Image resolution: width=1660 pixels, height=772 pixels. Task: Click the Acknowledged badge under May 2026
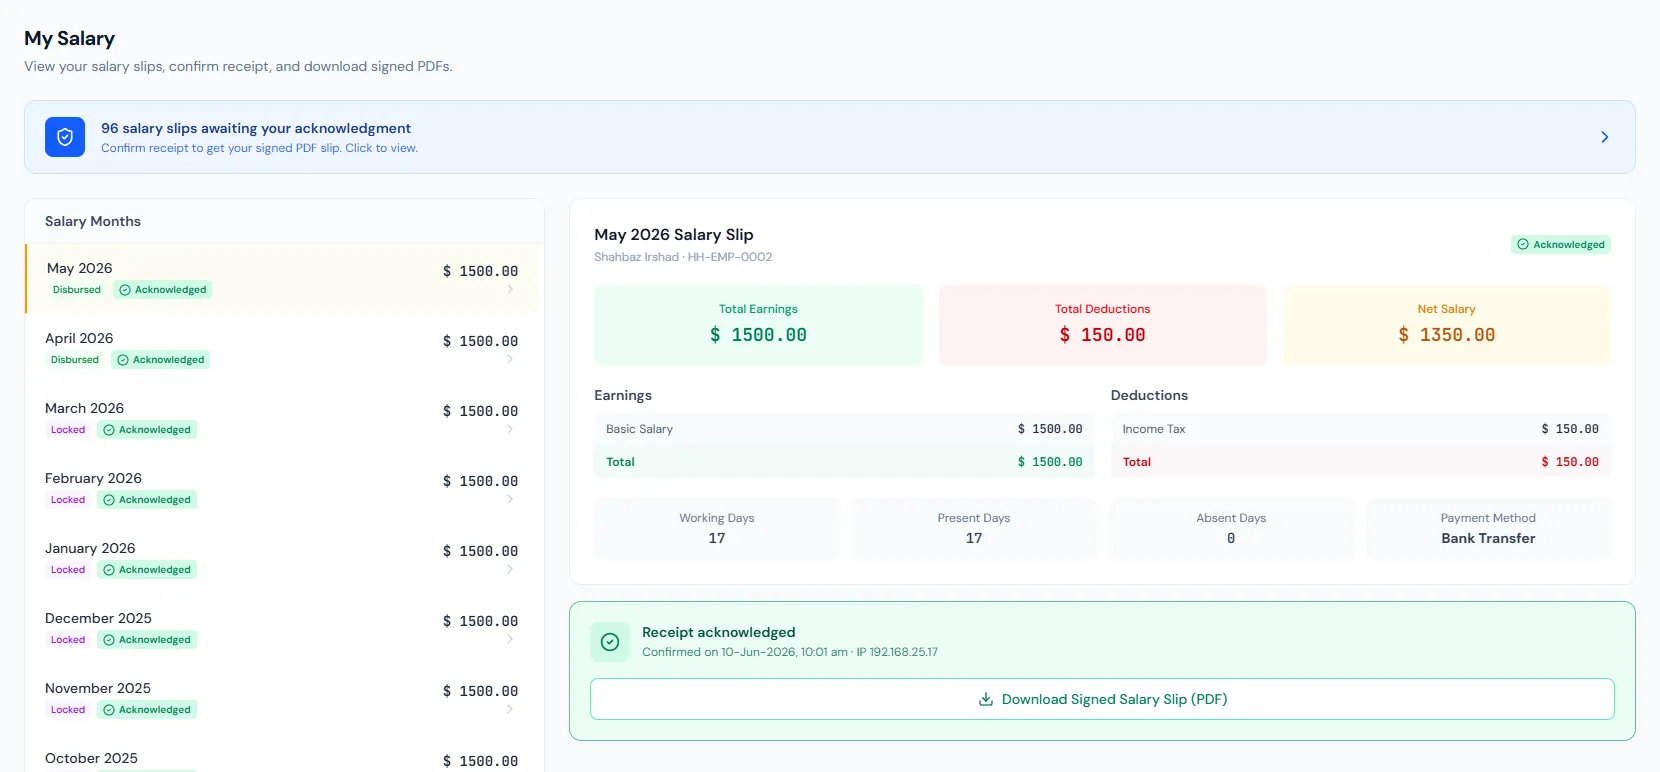[x=162, y=290]
